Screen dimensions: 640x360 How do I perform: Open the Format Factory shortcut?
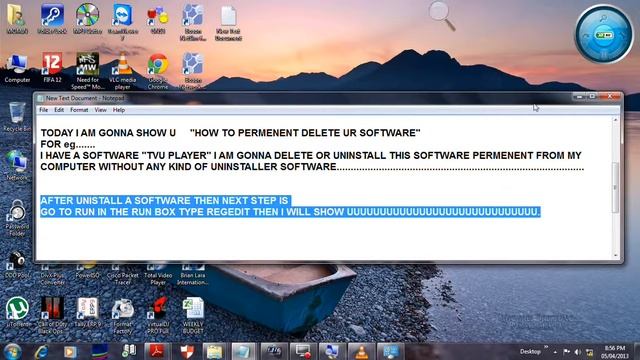122,316
